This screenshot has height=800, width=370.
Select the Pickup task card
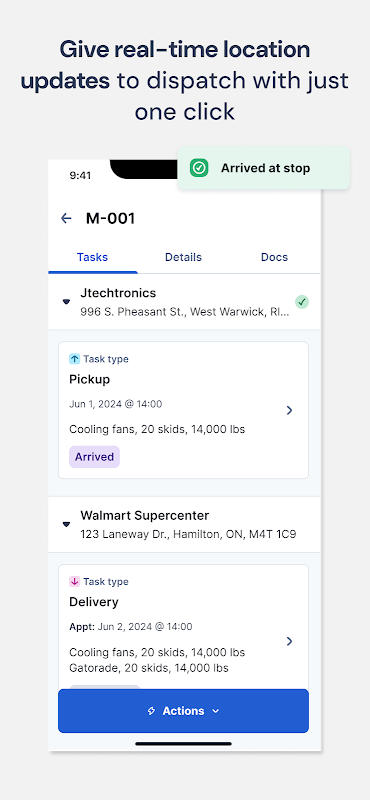(183, 410)
